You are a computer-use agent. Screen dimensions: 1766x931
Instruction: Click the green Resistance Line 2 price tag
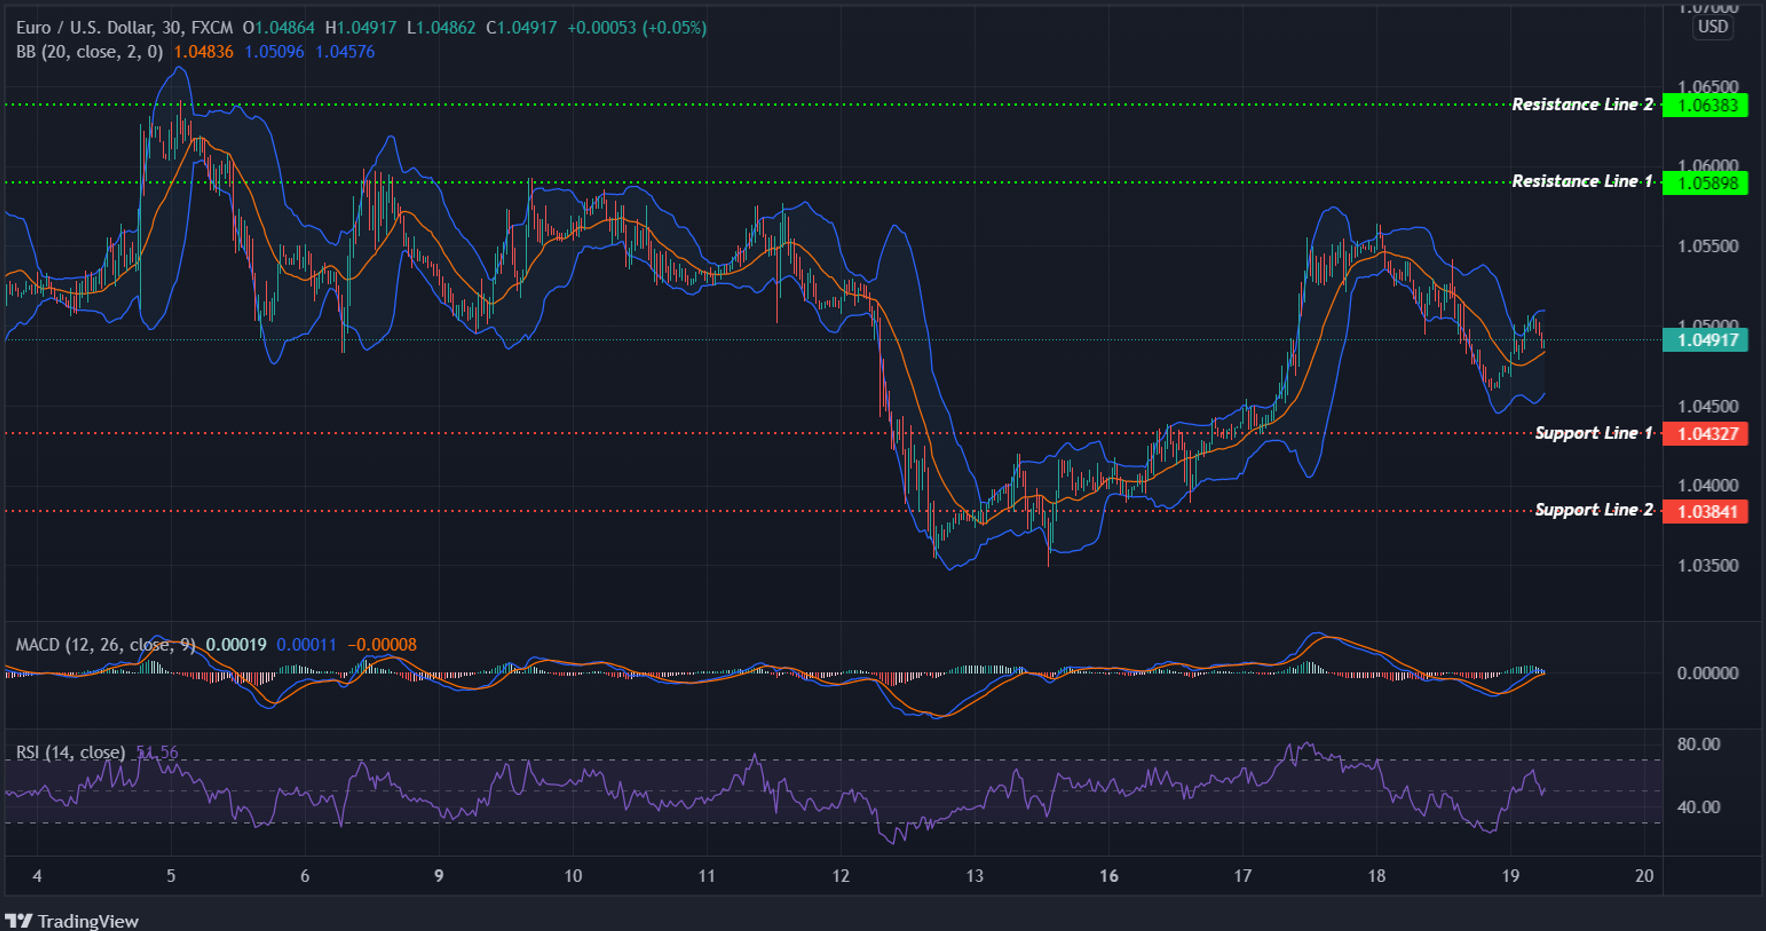(1705, 105)
